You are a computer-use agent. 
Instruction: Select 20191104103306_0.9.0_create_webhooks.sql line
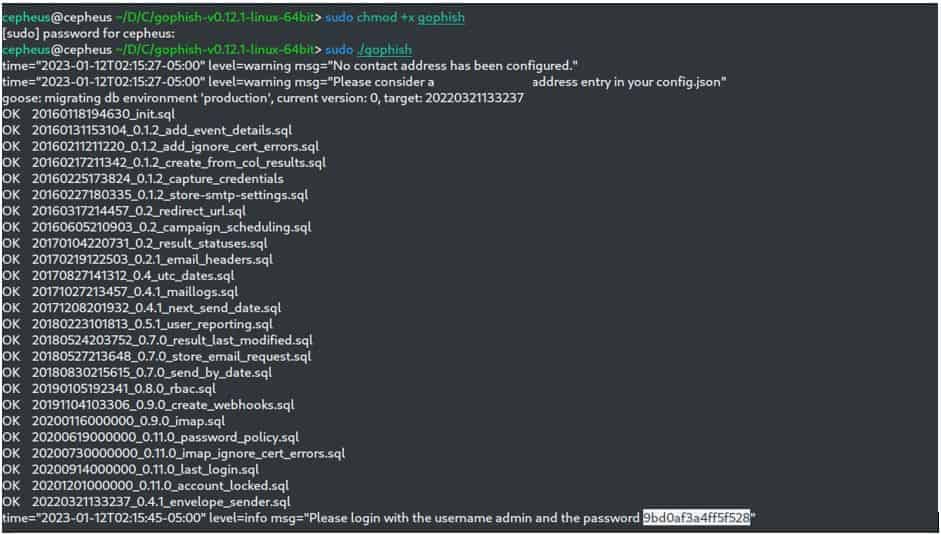[148, 405]
